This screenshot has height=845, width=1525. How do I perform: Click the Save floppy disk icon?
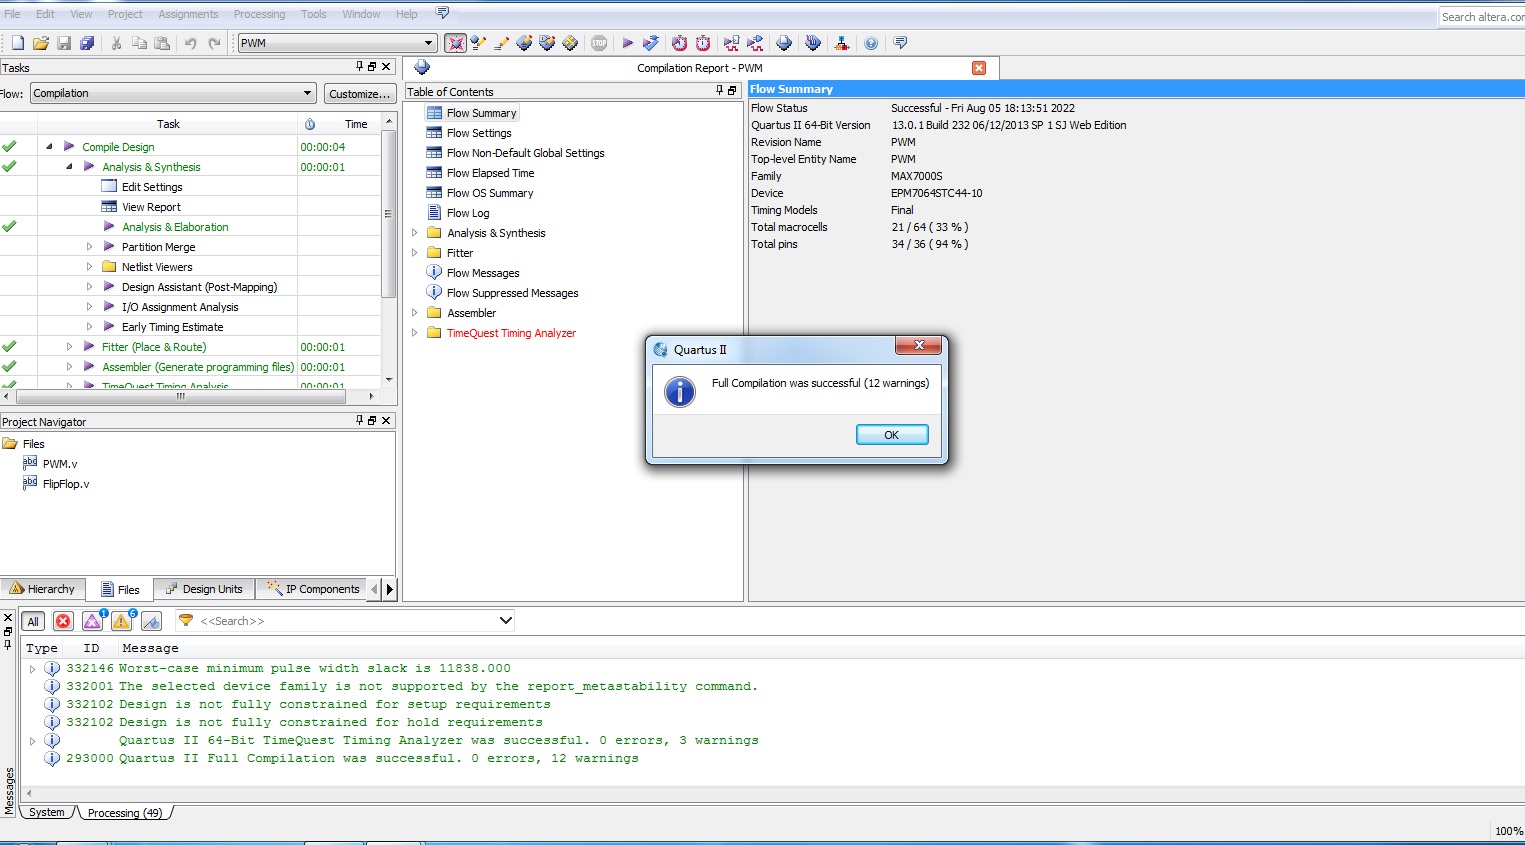[64, 43]
